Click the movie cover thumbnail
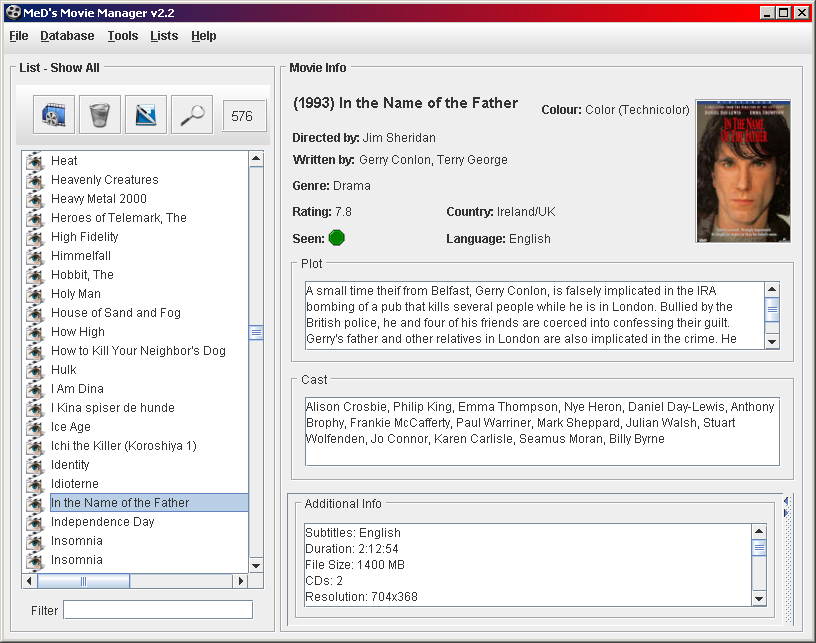This screenshot has width=816, height=643. pyautogui.click(x=743, y=171)
